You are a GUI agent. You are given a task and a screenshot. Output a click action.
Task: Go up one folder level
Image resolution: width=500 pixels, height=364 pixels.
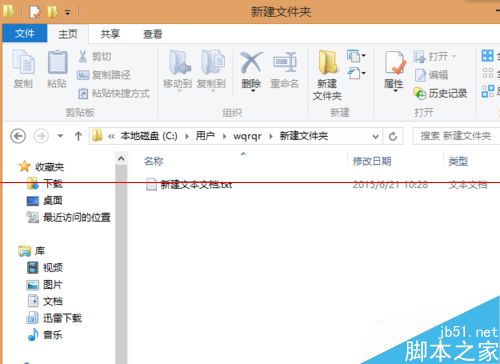(78, 136)
